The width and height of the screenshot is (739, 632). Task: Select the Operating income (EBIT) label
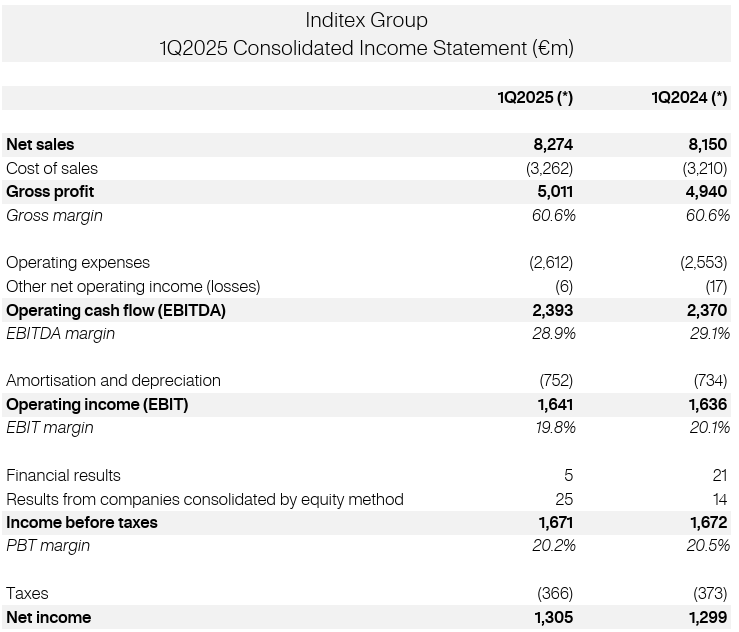(97, 405)
